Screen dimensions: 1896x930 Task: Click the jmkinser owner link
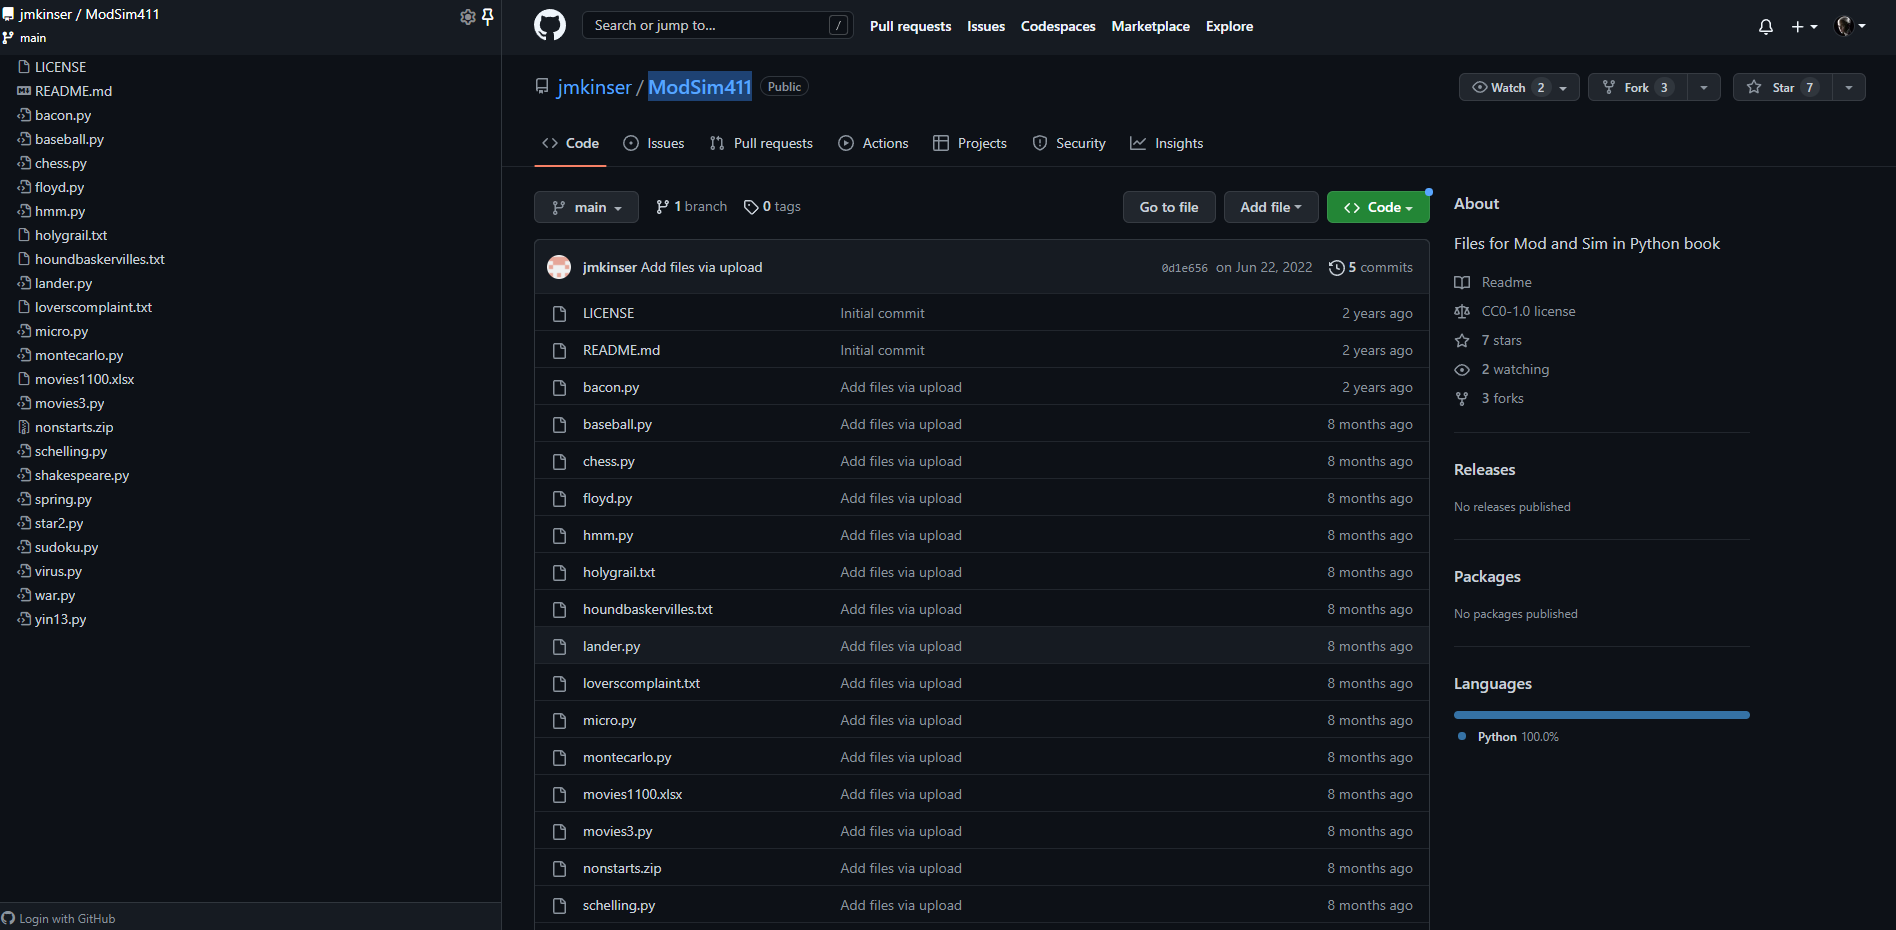[x=594, y=87]
